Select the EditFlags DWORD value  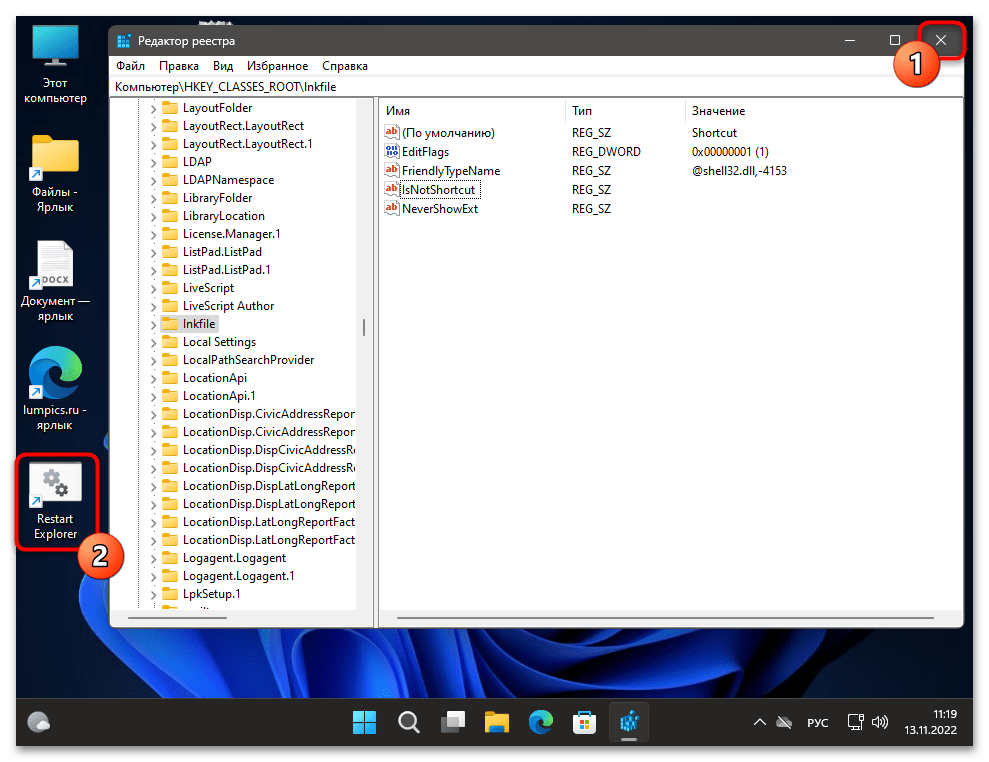(424, 152)
